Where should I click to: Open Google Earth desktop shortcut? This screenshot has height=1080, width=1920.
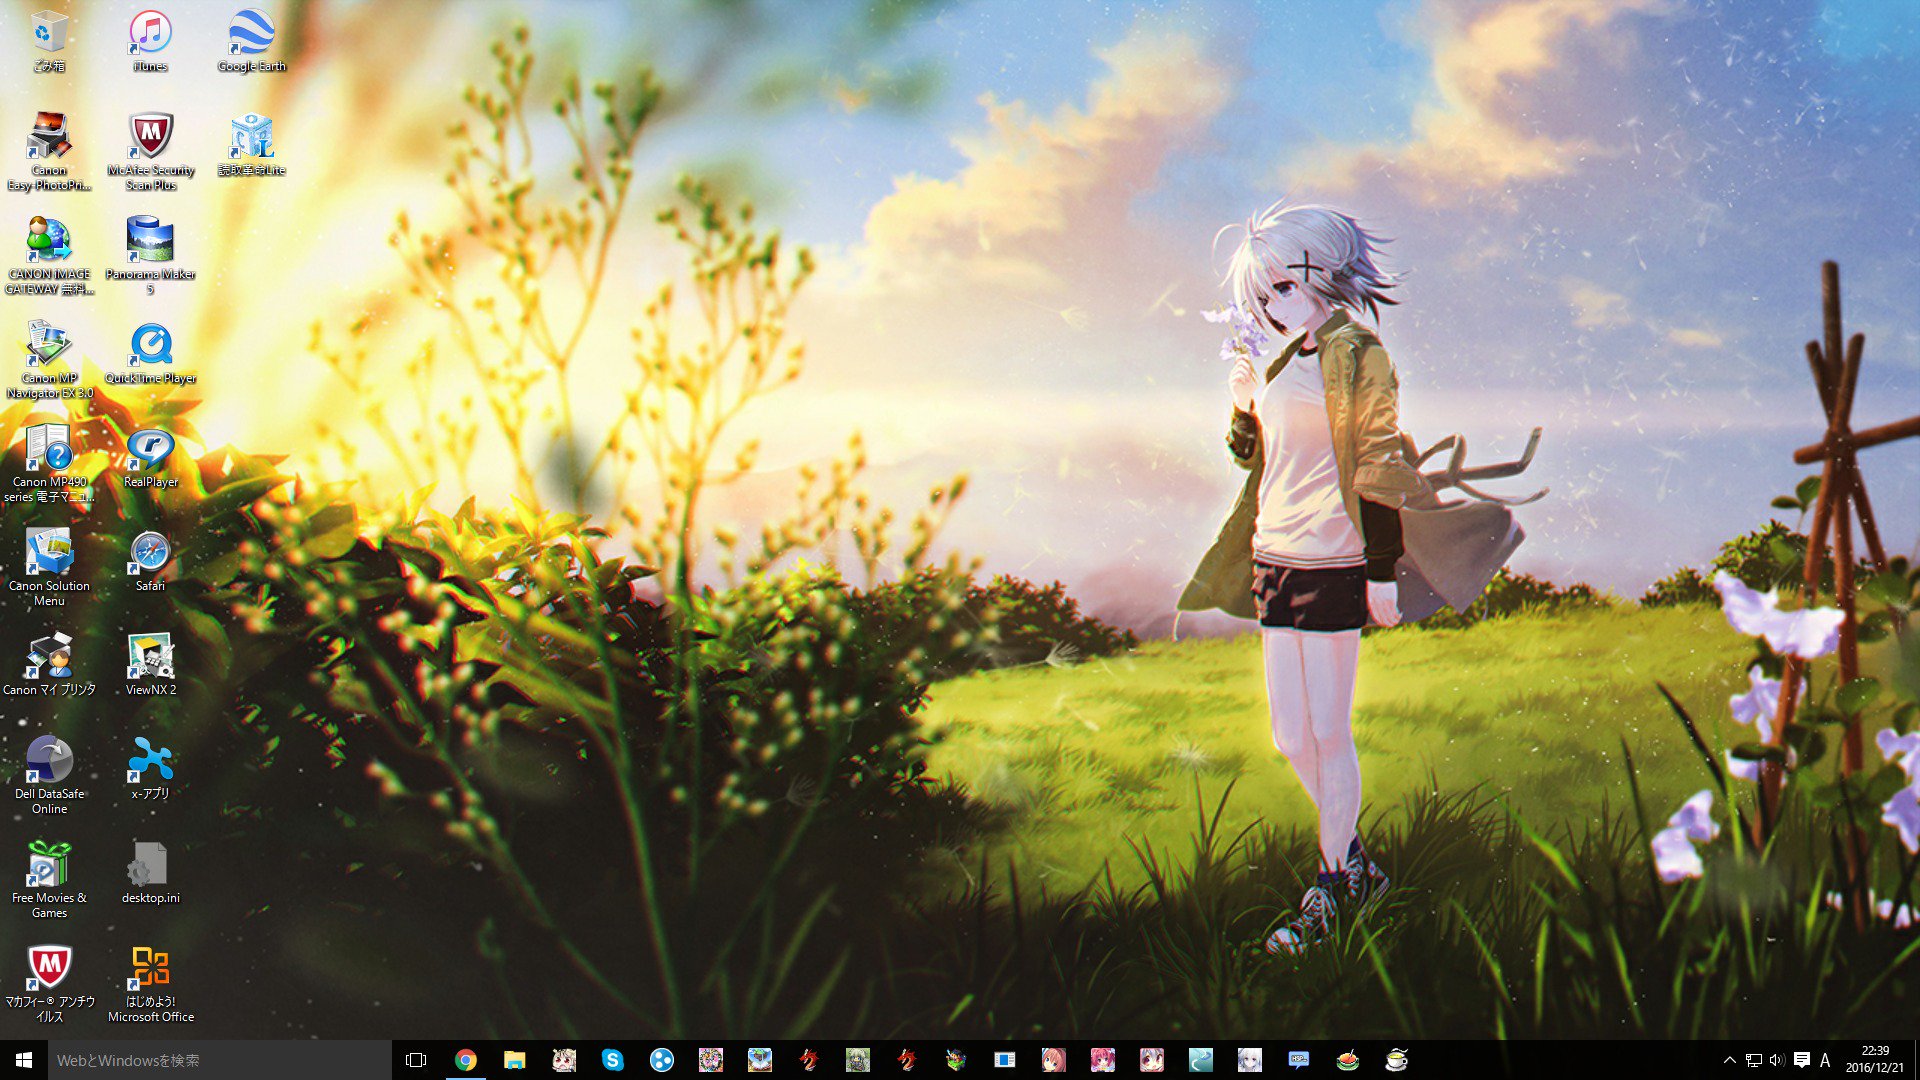coord(251,41)
